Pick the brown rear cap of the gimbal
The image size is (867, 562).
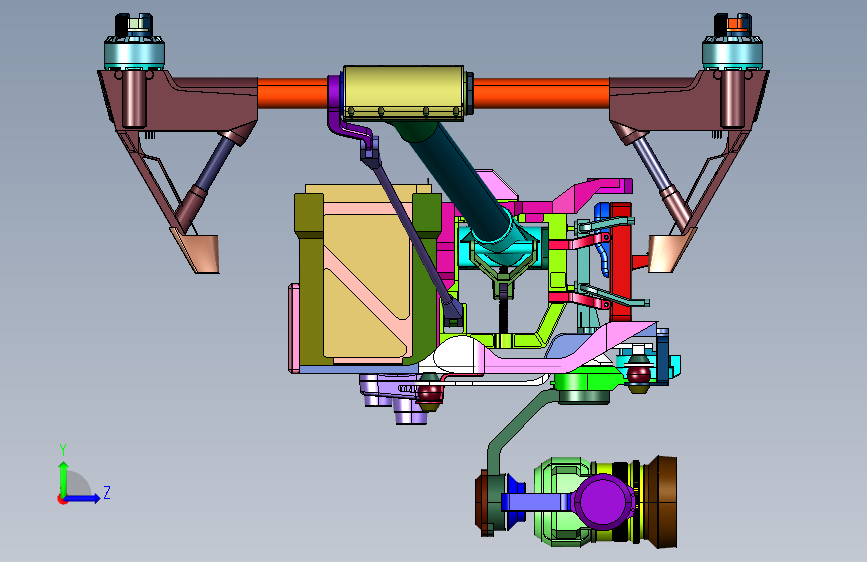tap(484, 502)
